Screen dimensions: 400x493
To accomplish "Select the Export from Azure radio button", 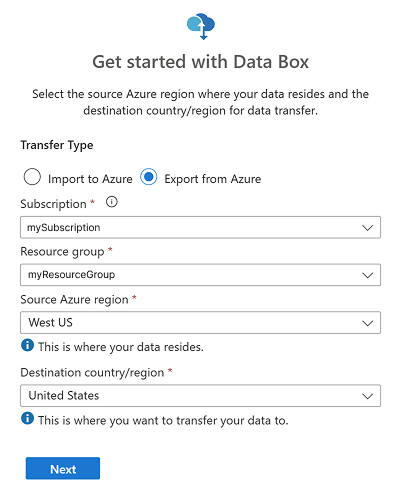I will (x=148, y=177).
